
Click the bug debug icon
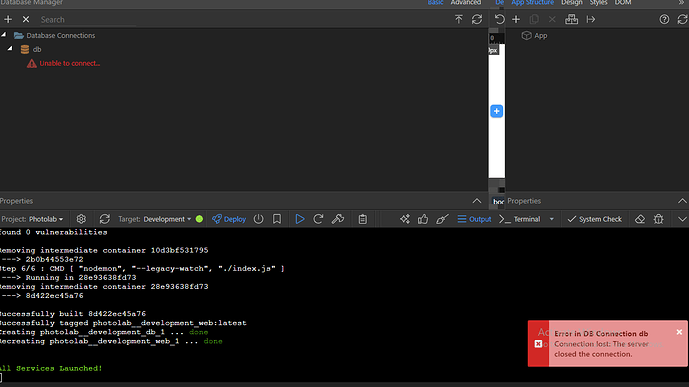[658, 219]
